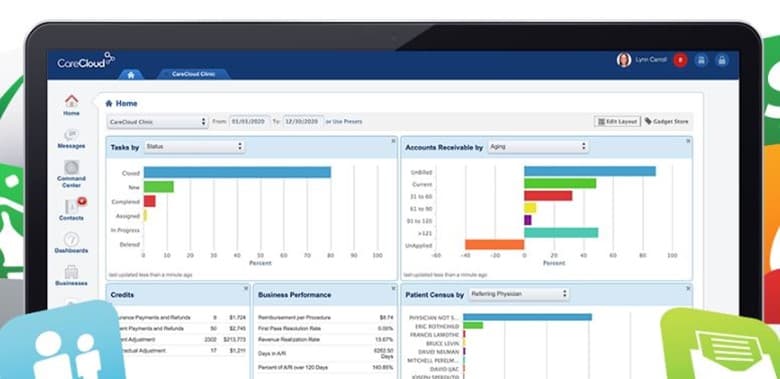Viewport: 780px width, 379px height.
Task: Click the Home breadcrumb heading
Action: [121, 103]
